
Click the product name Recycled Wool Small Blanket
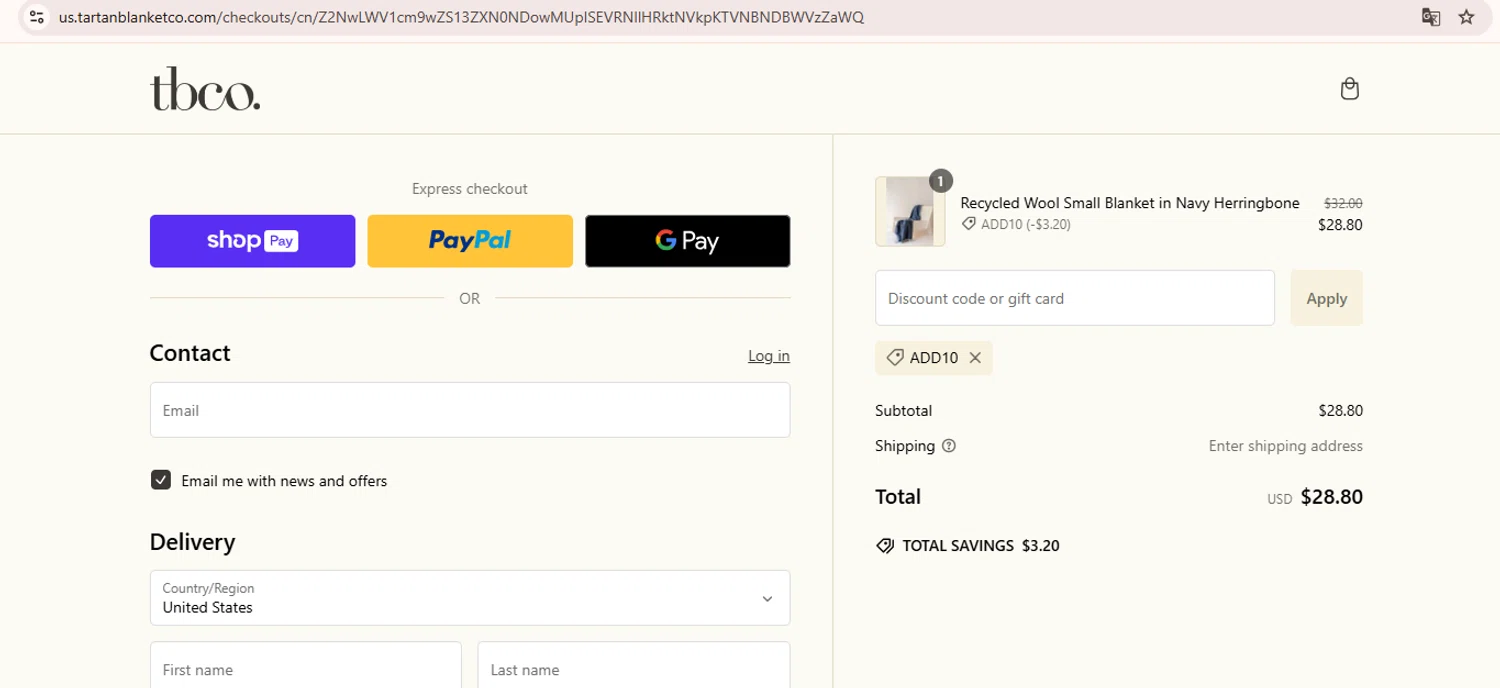click(1130, 203)
